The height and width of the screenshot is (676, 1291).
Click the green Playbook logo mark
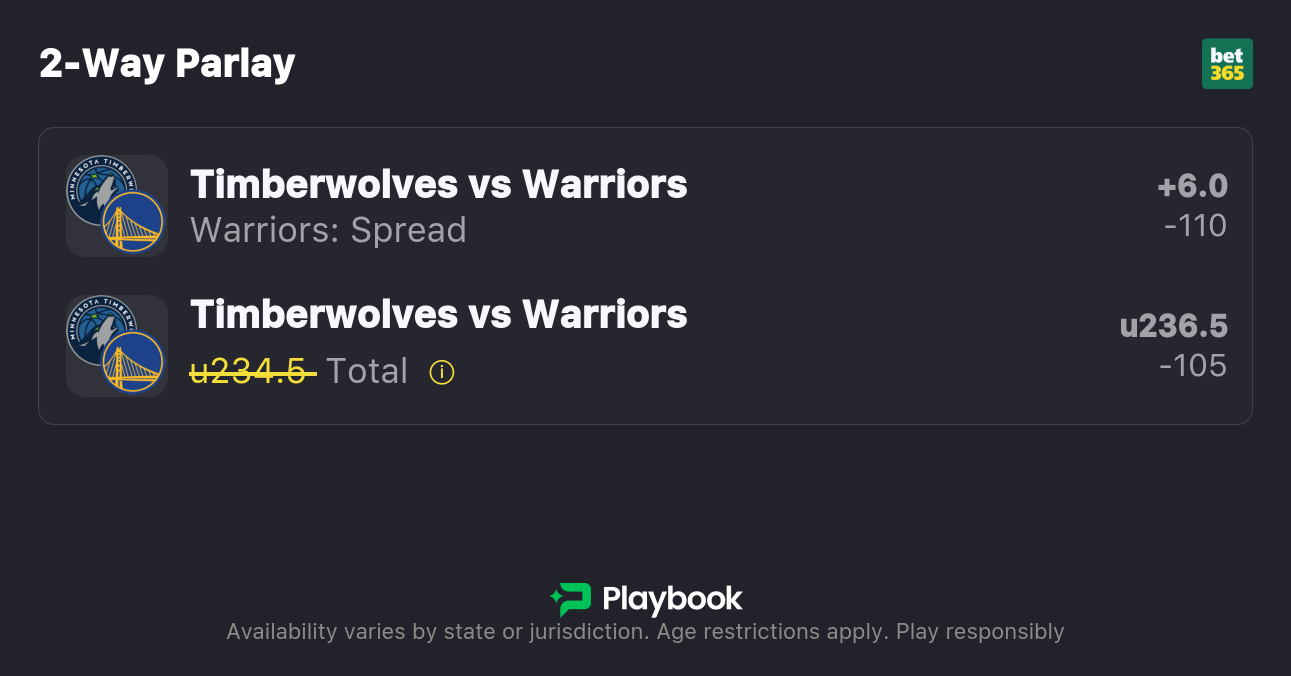tap(571, 599)
